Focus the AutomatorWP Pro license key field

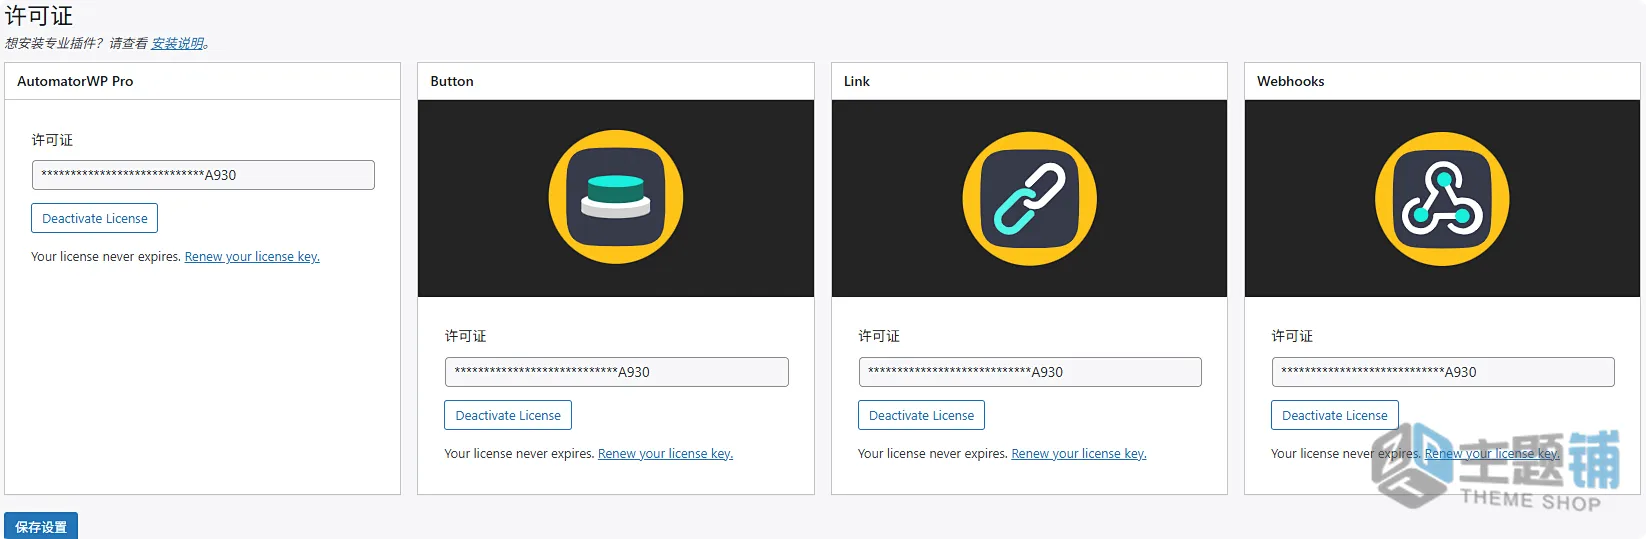tap(203, 175)
